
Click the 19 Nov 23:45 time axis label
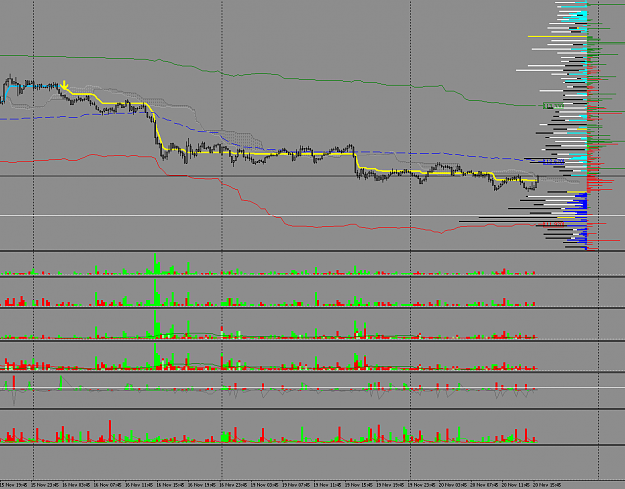[421, 485]
